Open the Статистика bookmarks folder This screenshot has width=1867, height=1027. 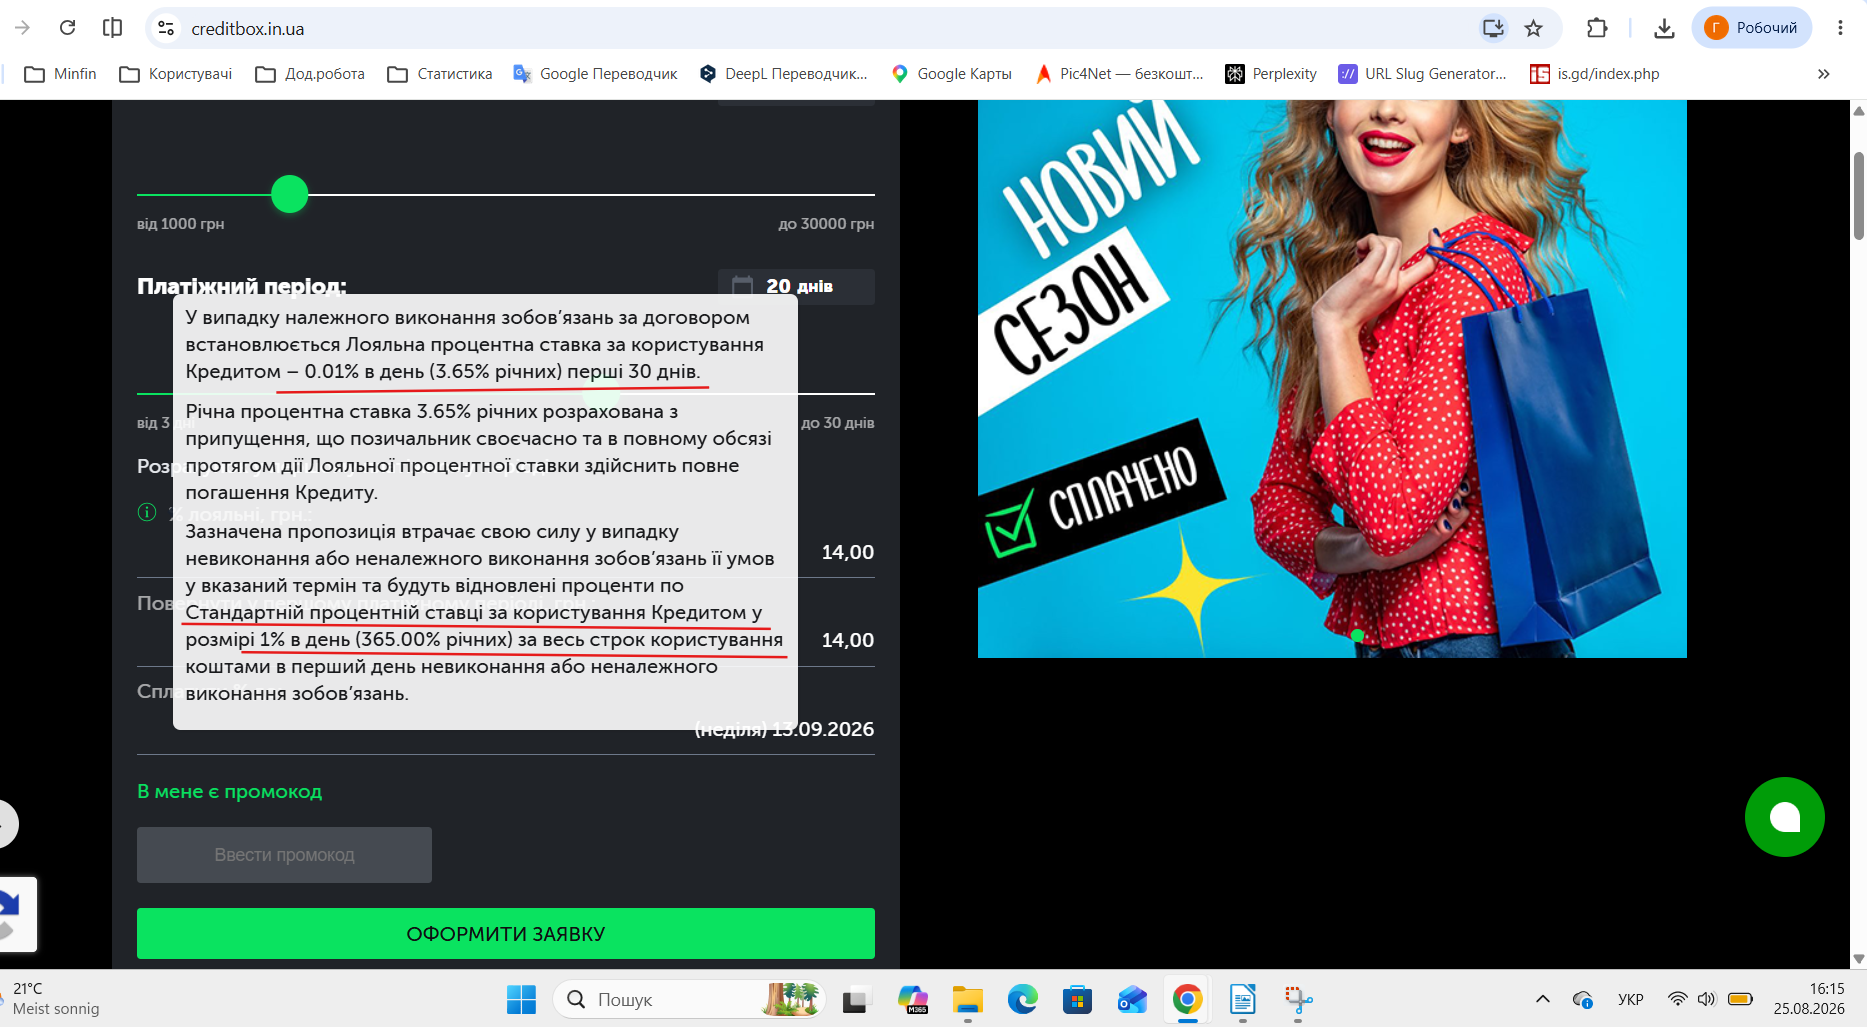(440, 74)
